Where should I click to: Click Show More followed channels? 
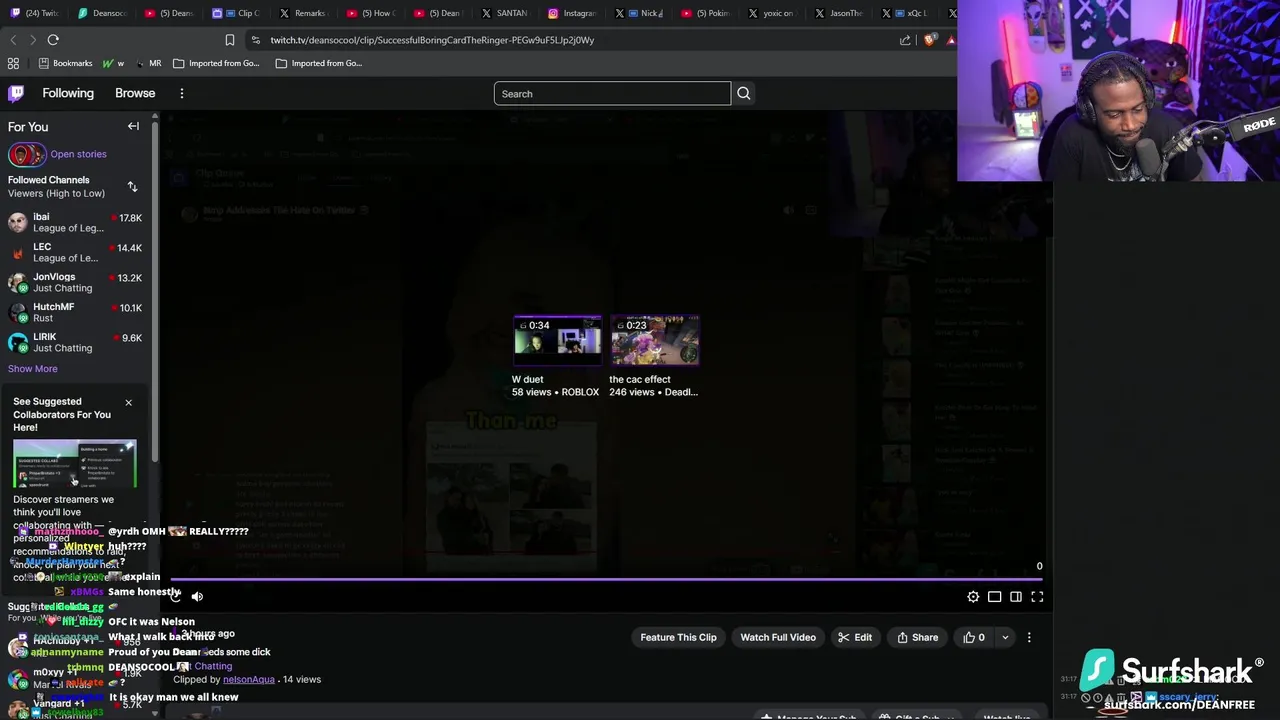point(33,368)
